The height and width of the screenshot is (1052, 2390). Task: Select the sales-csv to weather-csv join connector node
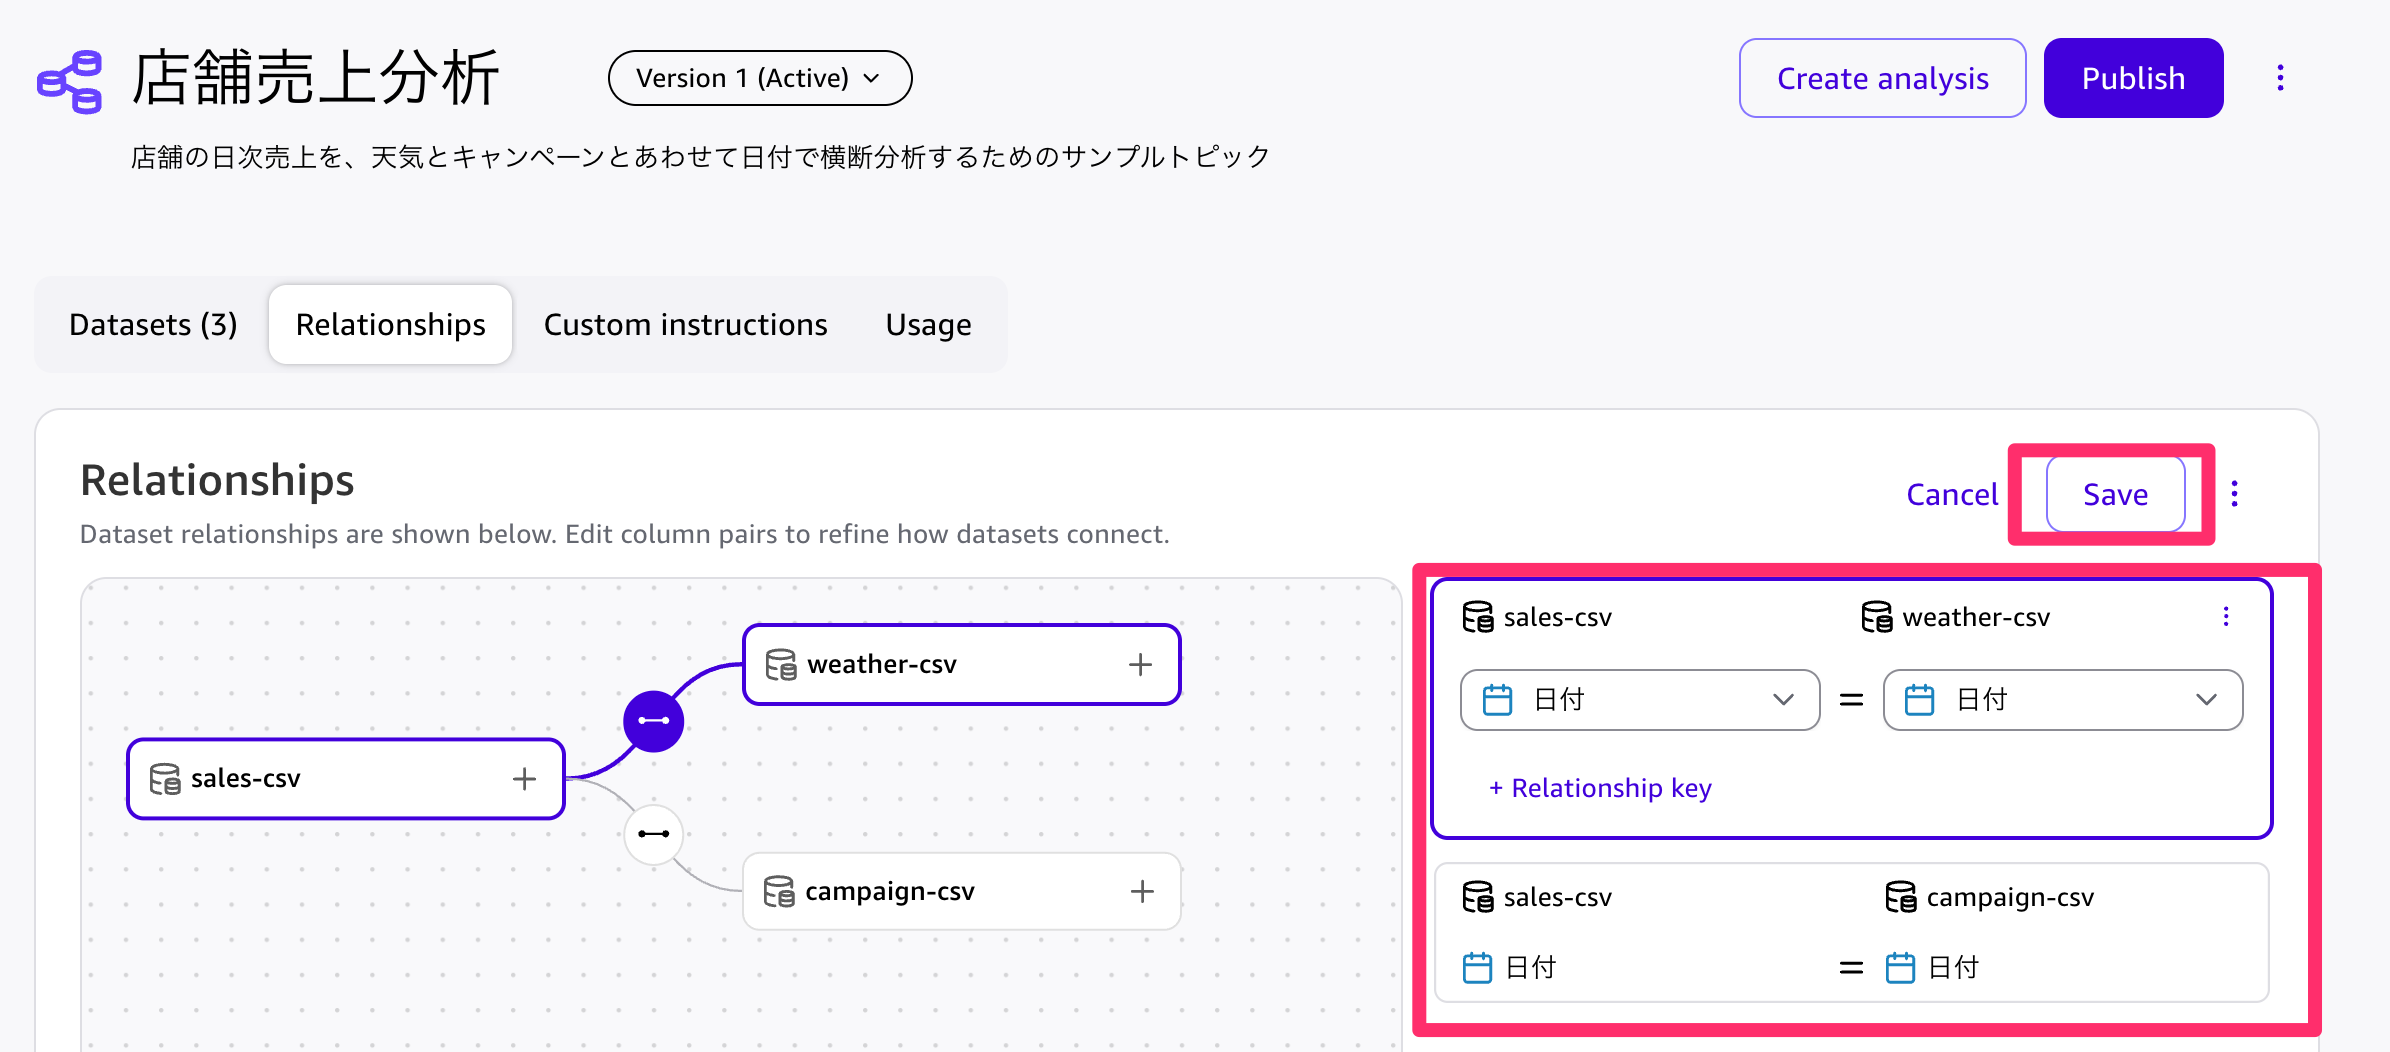tap(654, 721)
